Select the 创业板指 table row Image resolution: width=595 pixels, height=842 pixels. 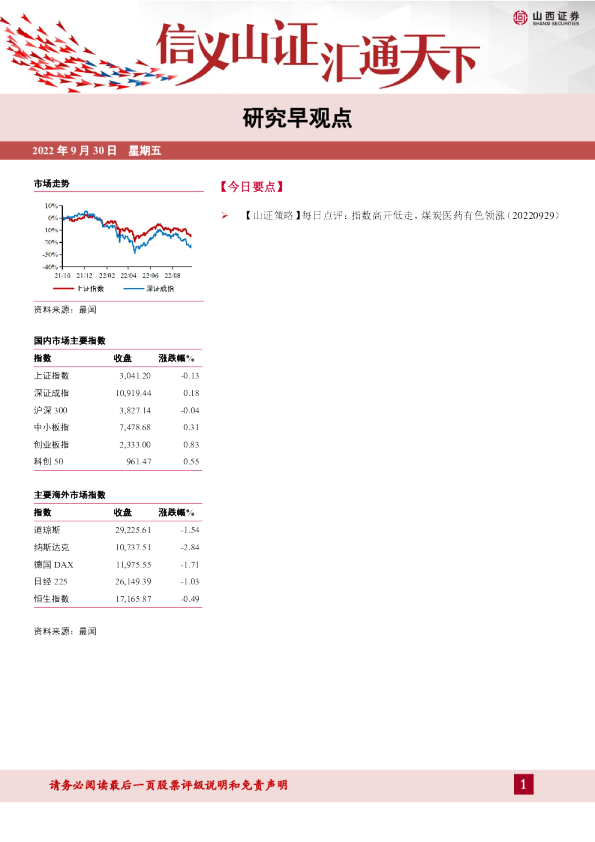tap(117, 445)
